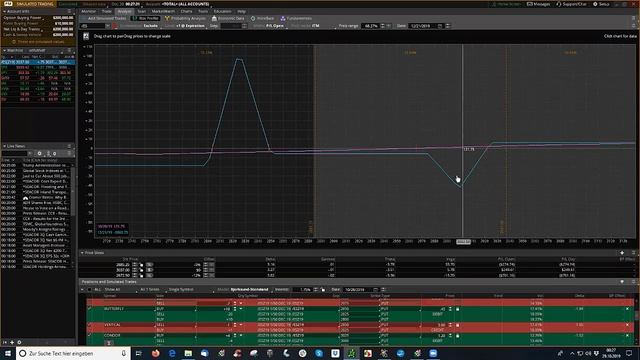This screenshot has width=640, height=360.
Task: Open the Messages link in the header
Action: 538,4
